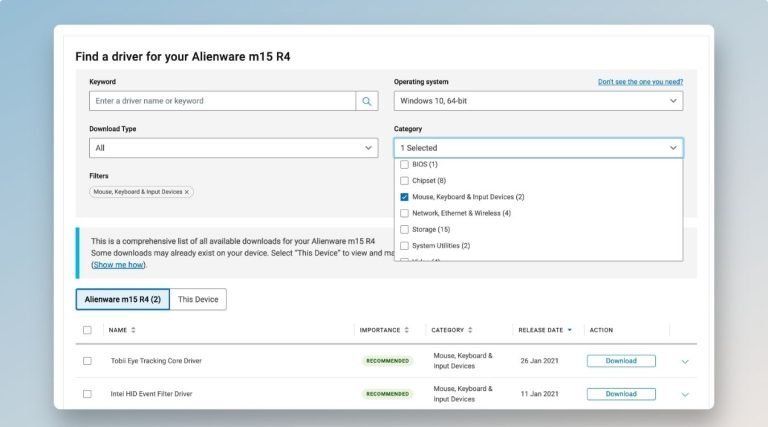Sort by Category column arrows

point(470,330)
